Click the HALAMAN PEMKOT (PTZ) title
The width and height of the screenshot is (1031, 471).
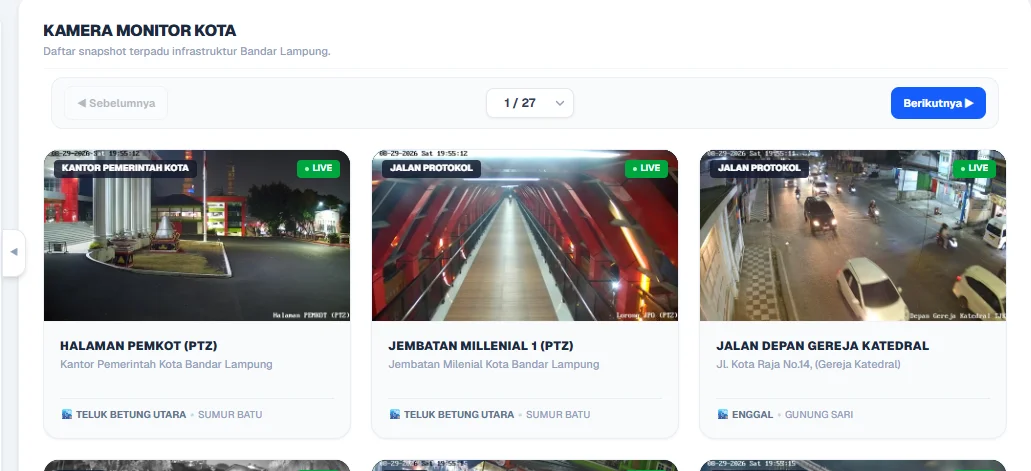(x=139, y=346)
